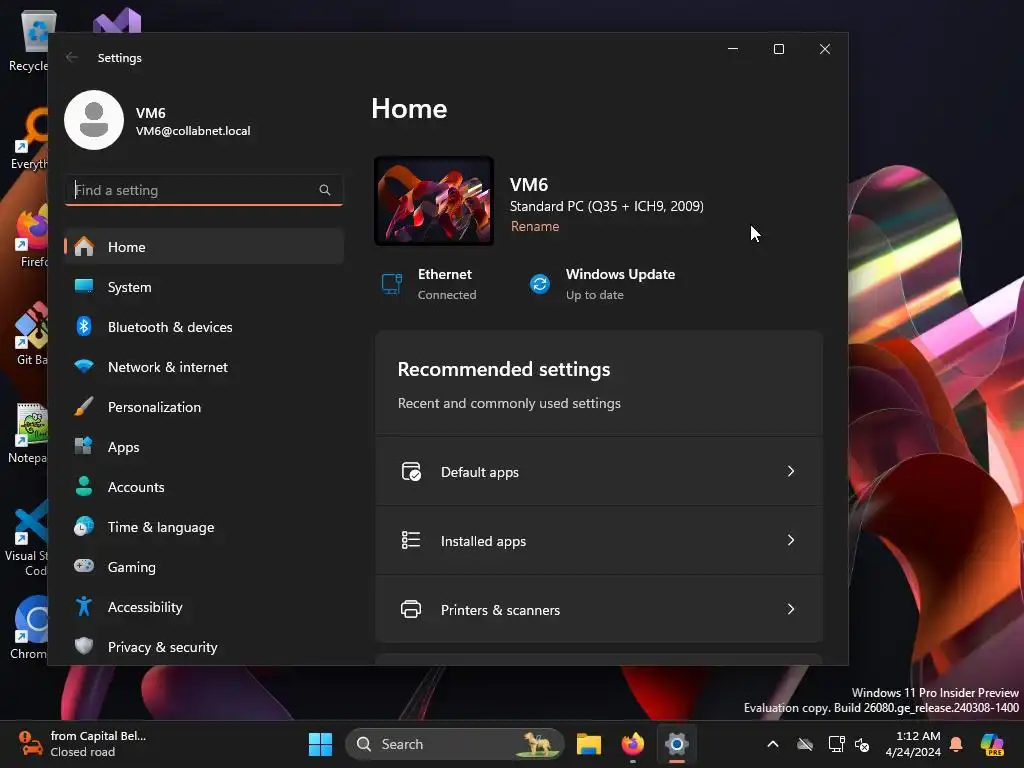This screenshot has width=1024, height=768.
Task: Open Accessibility settings section
Action: [204, 606]
